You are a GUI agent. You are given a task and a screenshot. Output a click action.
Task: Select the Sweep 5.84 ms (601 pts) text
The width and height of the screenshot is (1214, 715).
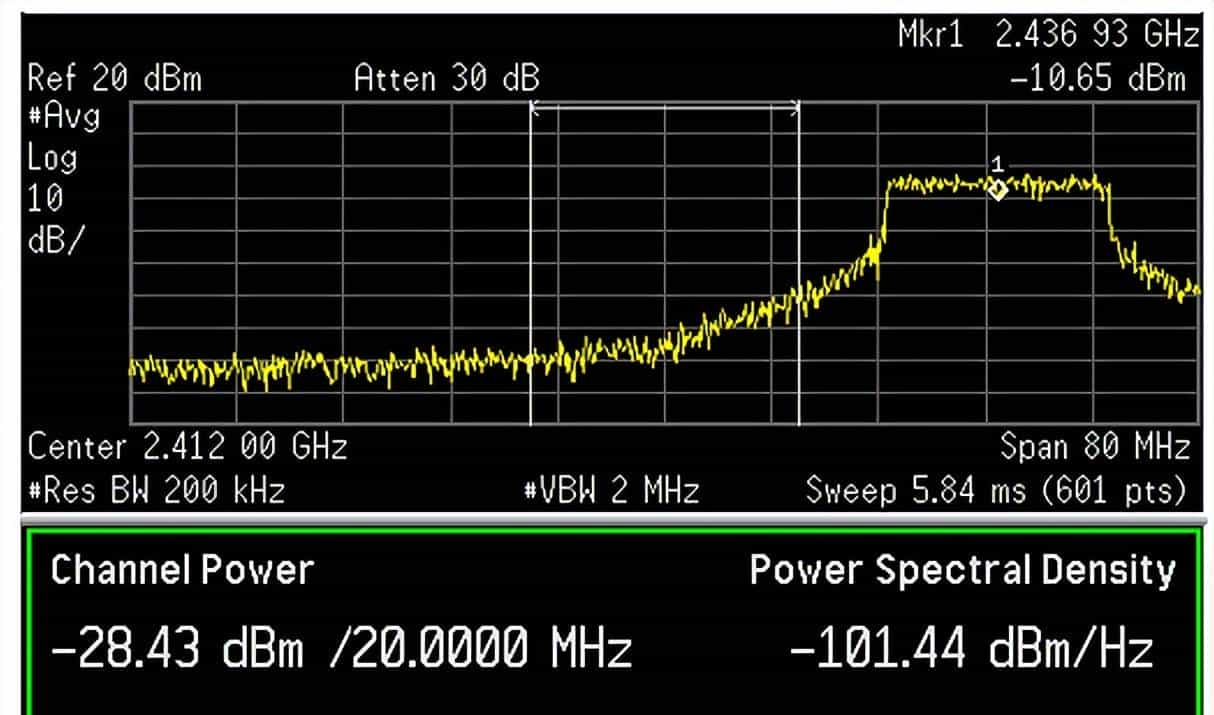[996, 490]
